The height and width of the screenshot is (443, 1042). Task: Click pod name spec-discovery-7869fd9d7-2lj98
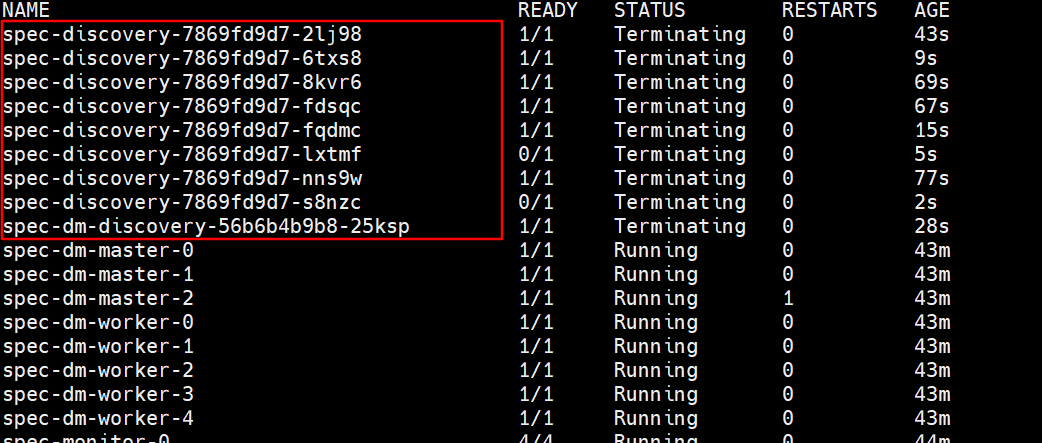(x=182, y=34)
